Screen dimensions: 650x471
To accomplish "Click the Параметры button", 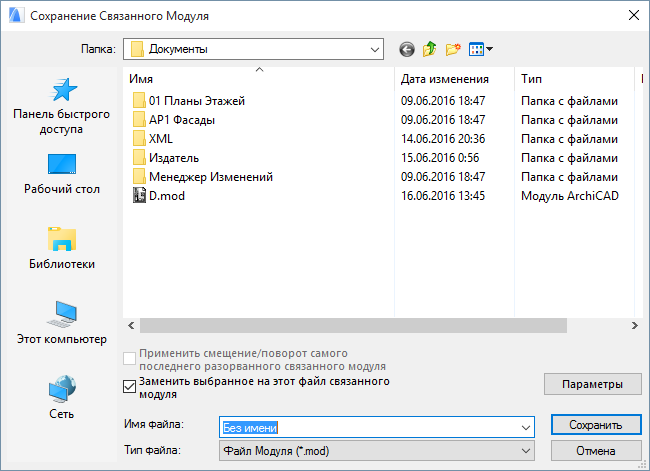I will pos(592,384).
